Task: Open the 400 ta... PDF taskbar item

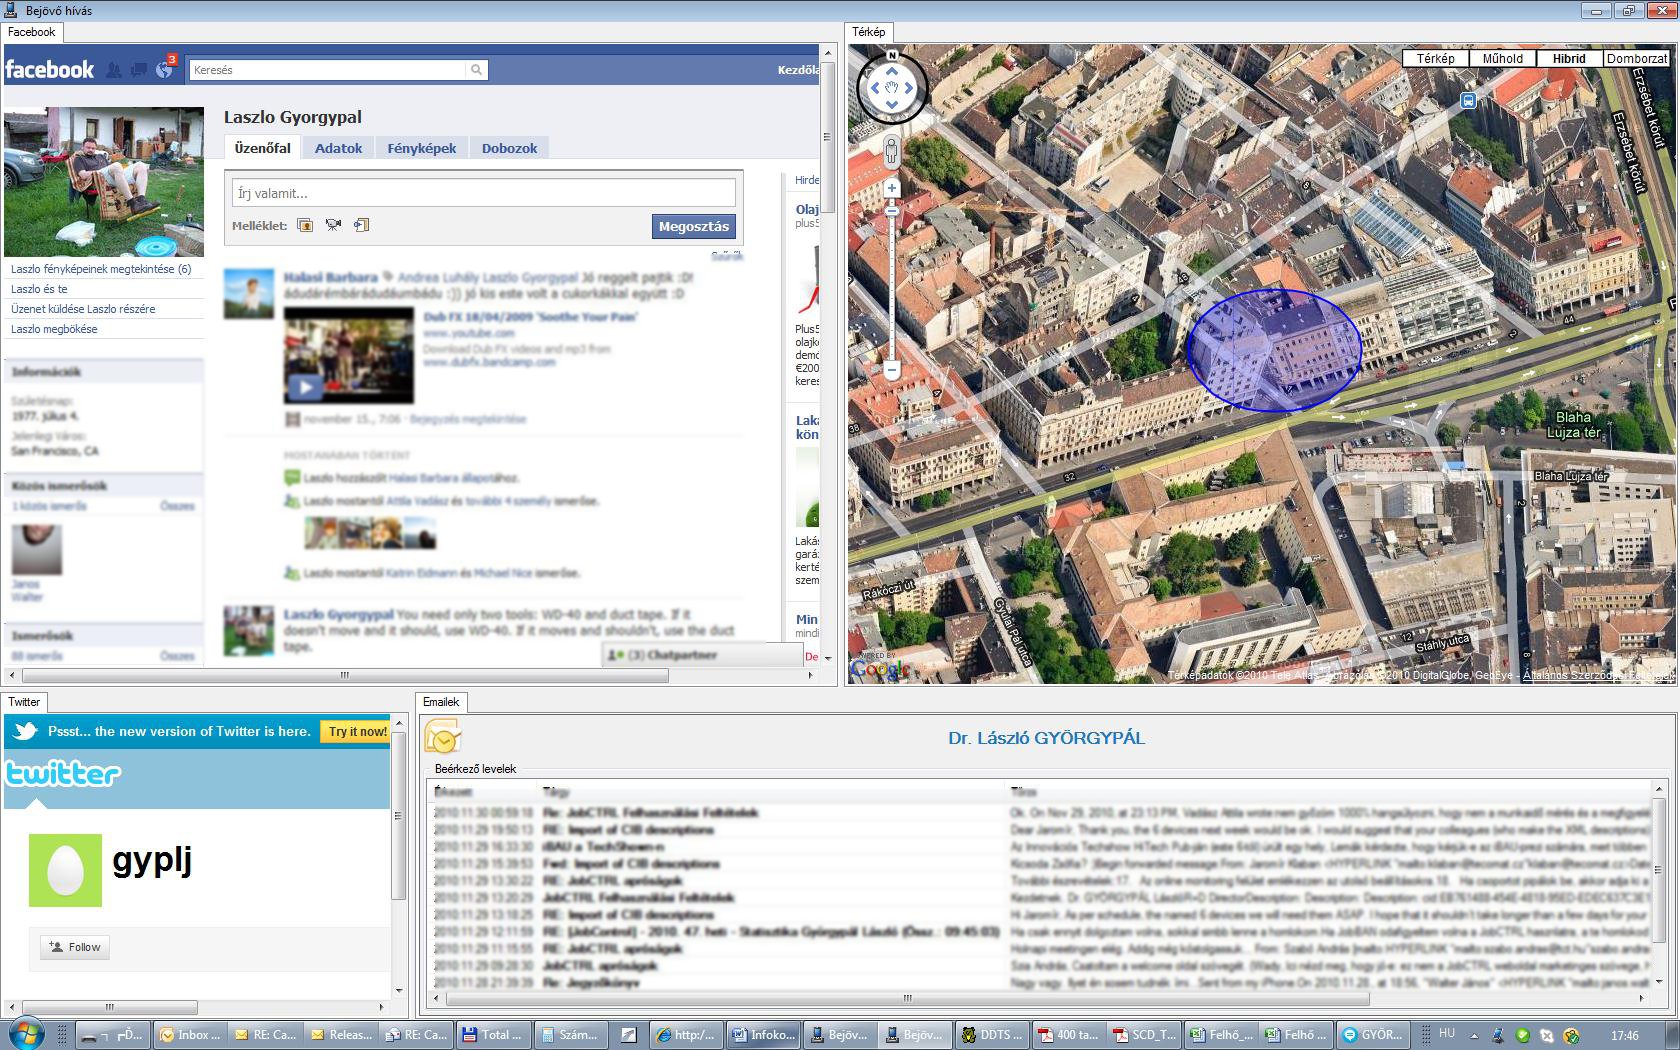Action: (1068, 1035)
